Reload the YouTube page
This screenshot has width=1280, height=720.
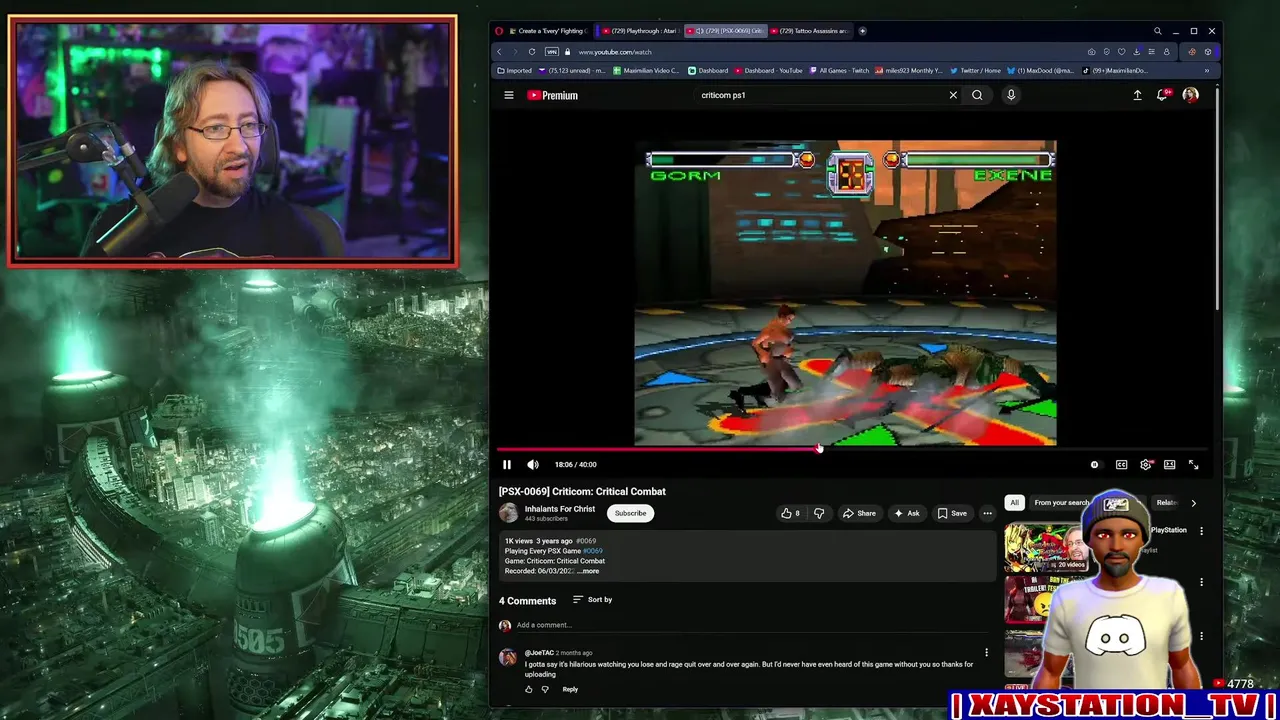click(531, 52)
